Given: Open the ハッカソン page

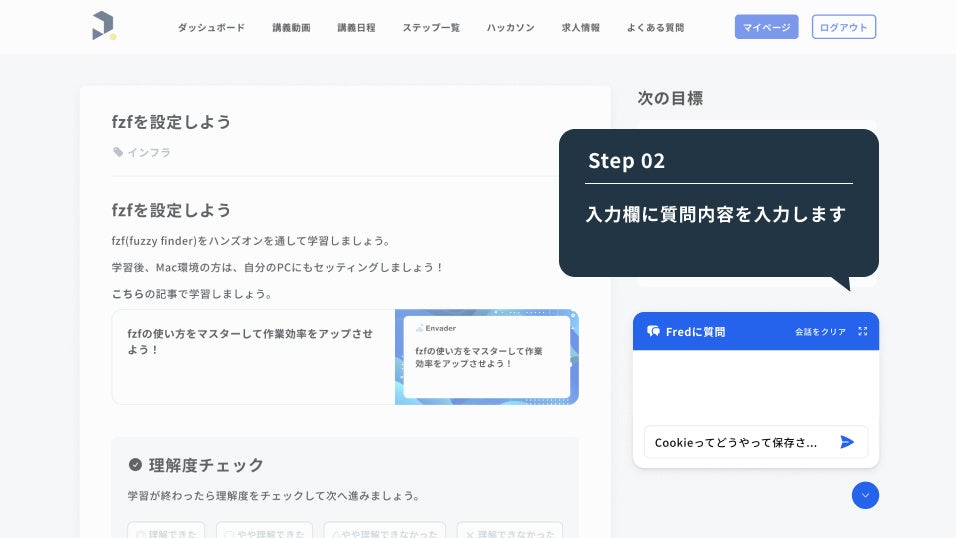Looking at the screenshot, I should [510, 27].
